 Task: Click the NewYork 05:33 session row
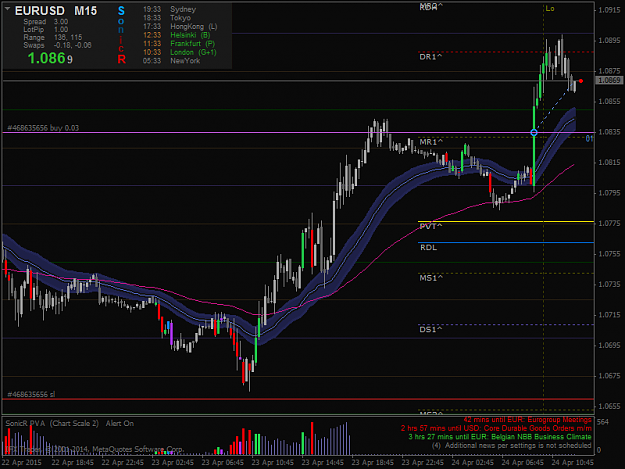point(171,61)
